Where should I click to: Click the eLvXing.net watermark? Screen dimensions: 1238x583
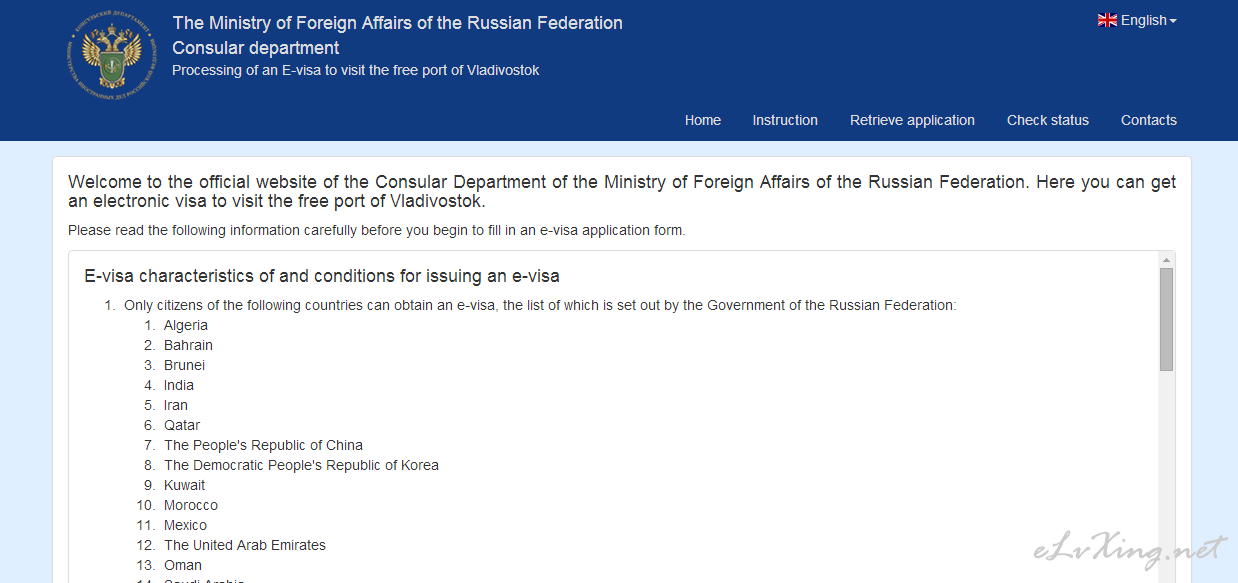coord(1129,551)
